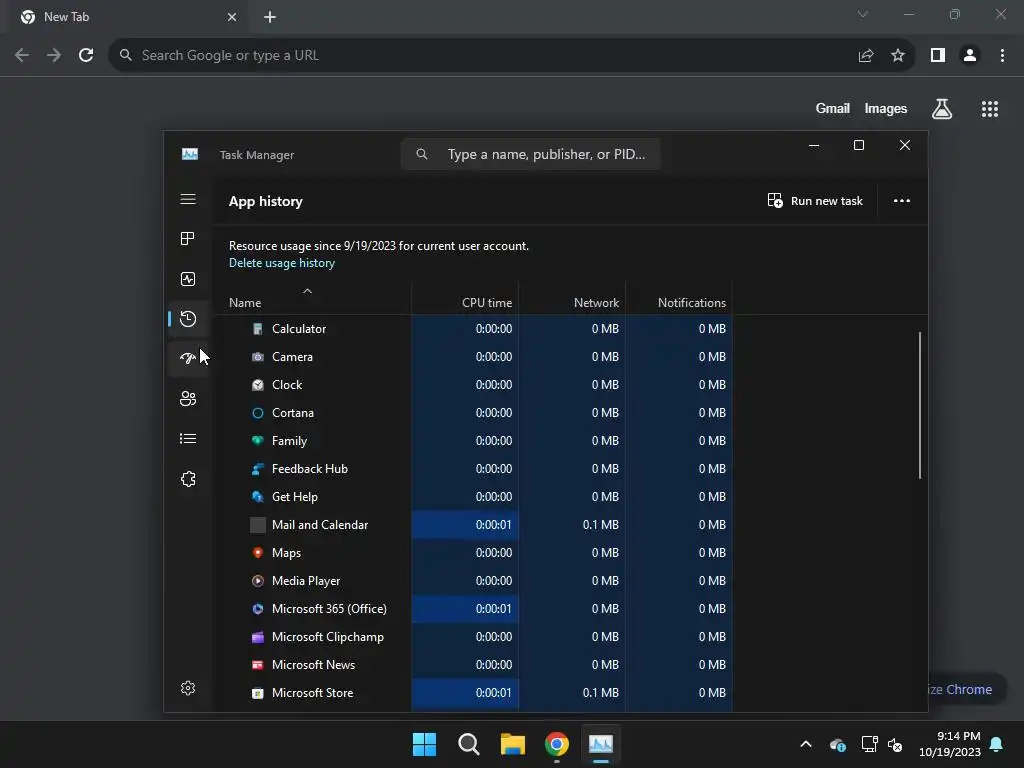The image size is (1024, 768).
Task: Click Chrome address bar search field
Action: 483,56
